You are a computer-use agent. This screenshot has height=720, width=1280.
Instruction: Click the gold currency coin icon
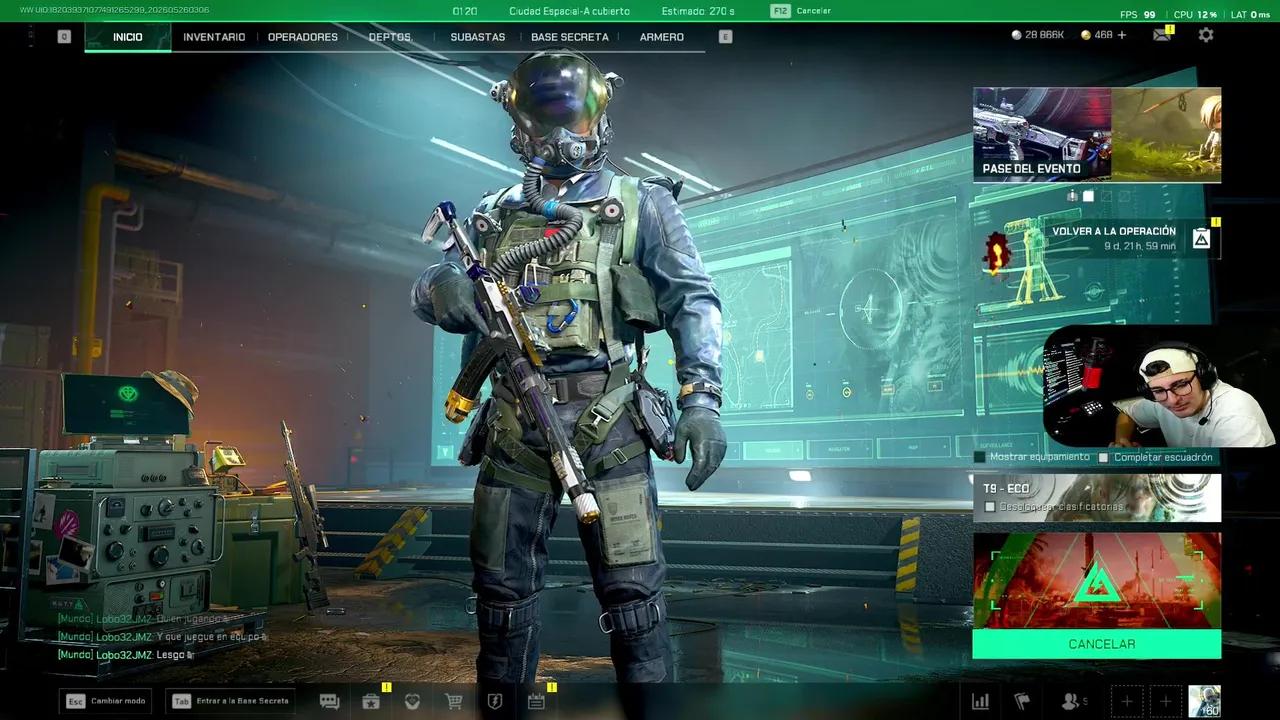pos(1086,35)
